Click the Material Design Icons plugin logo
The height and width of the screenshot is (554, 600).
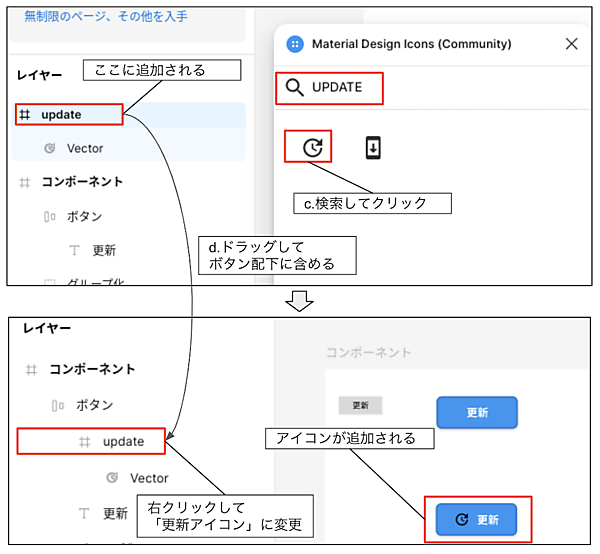[x=295, y=44]
